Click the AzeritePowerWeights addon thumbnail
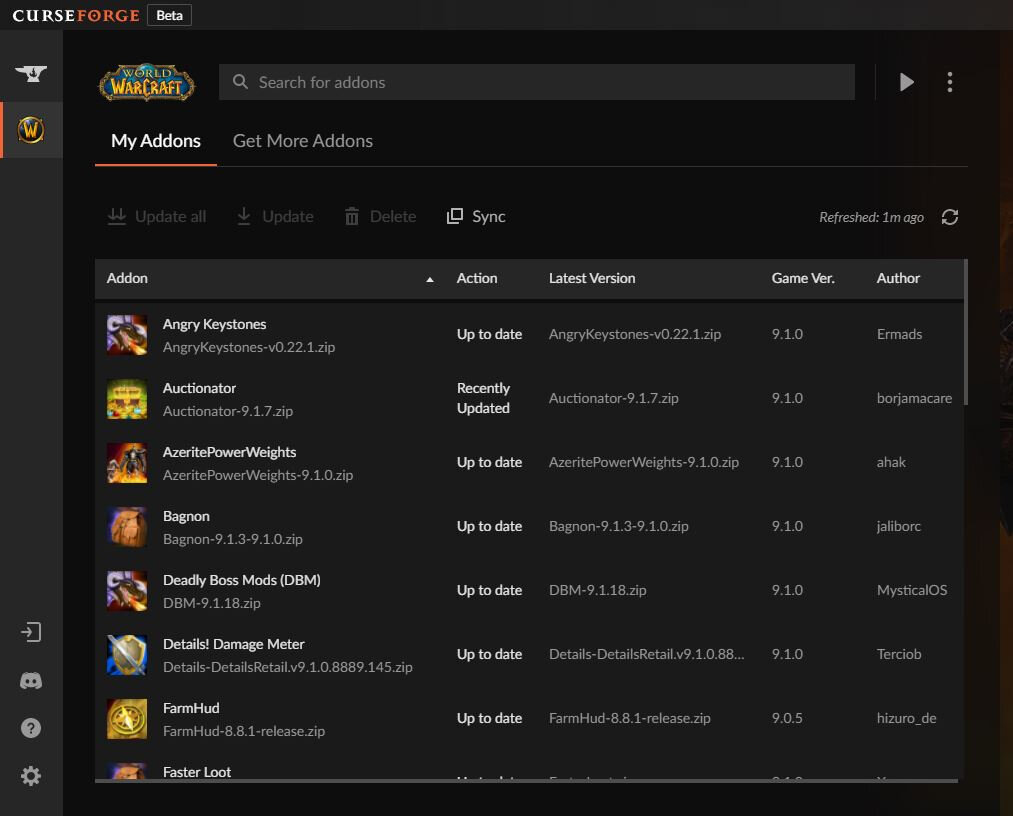The width and height of the screenshot is (1013, 816). pos(127,463)
